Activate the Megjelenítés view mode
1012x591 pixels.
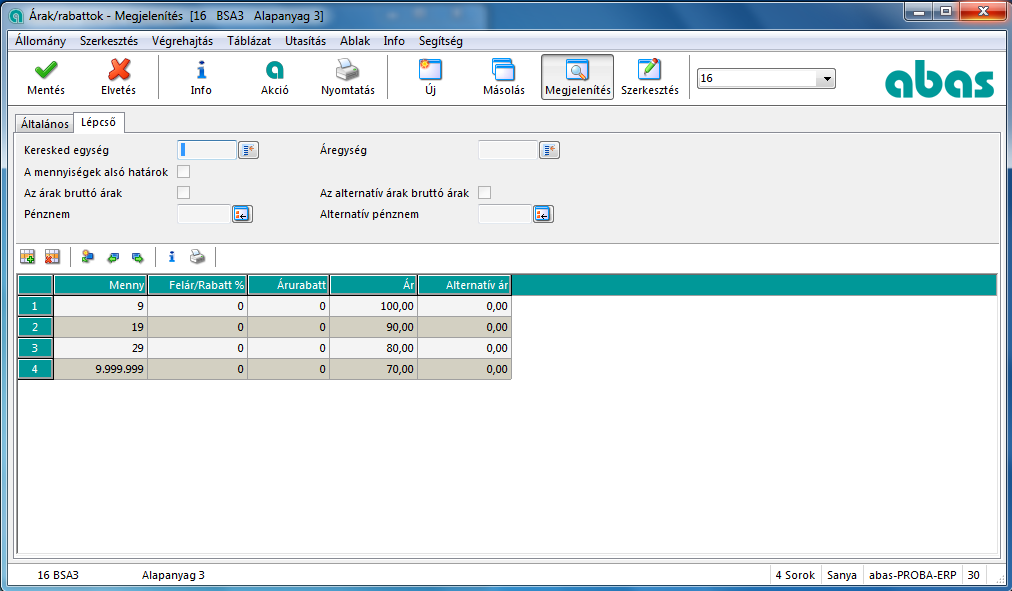point(577,77)
